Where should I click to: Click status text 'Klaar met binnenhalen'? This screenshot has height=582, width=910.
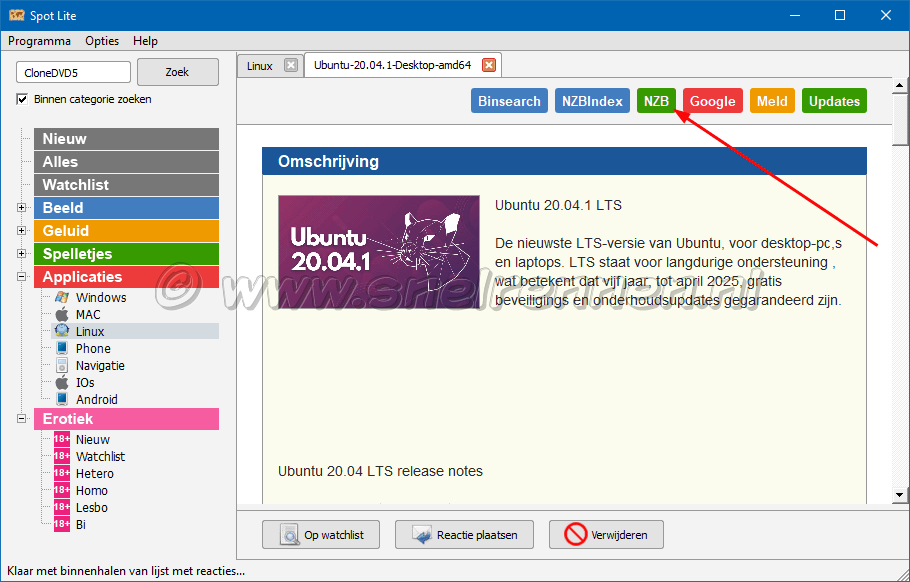tap(126, 571)
